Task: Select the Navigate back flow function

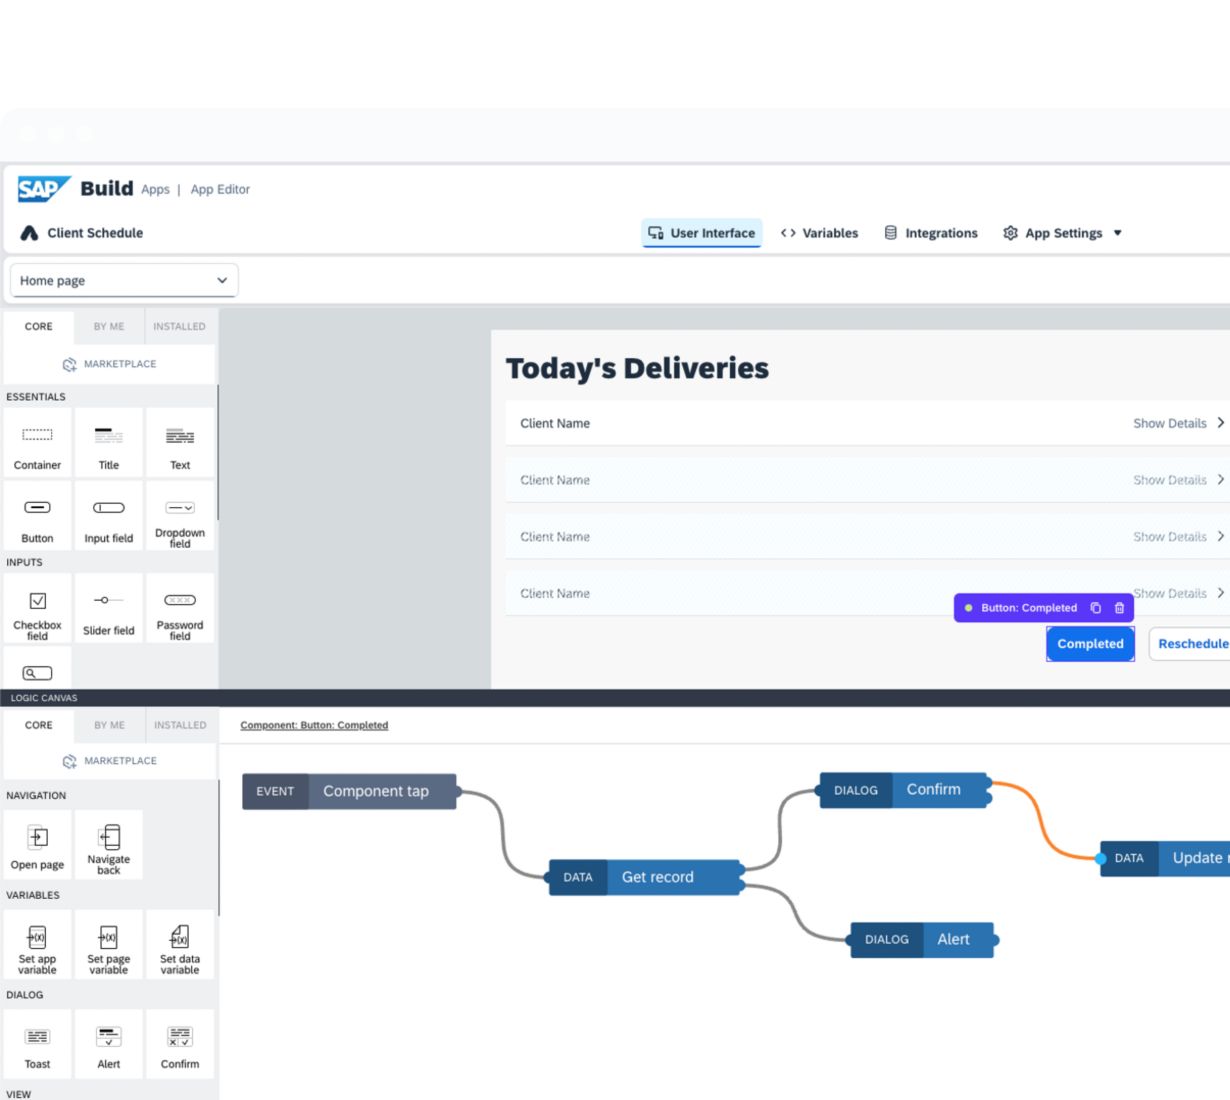Action: (108, 845)
